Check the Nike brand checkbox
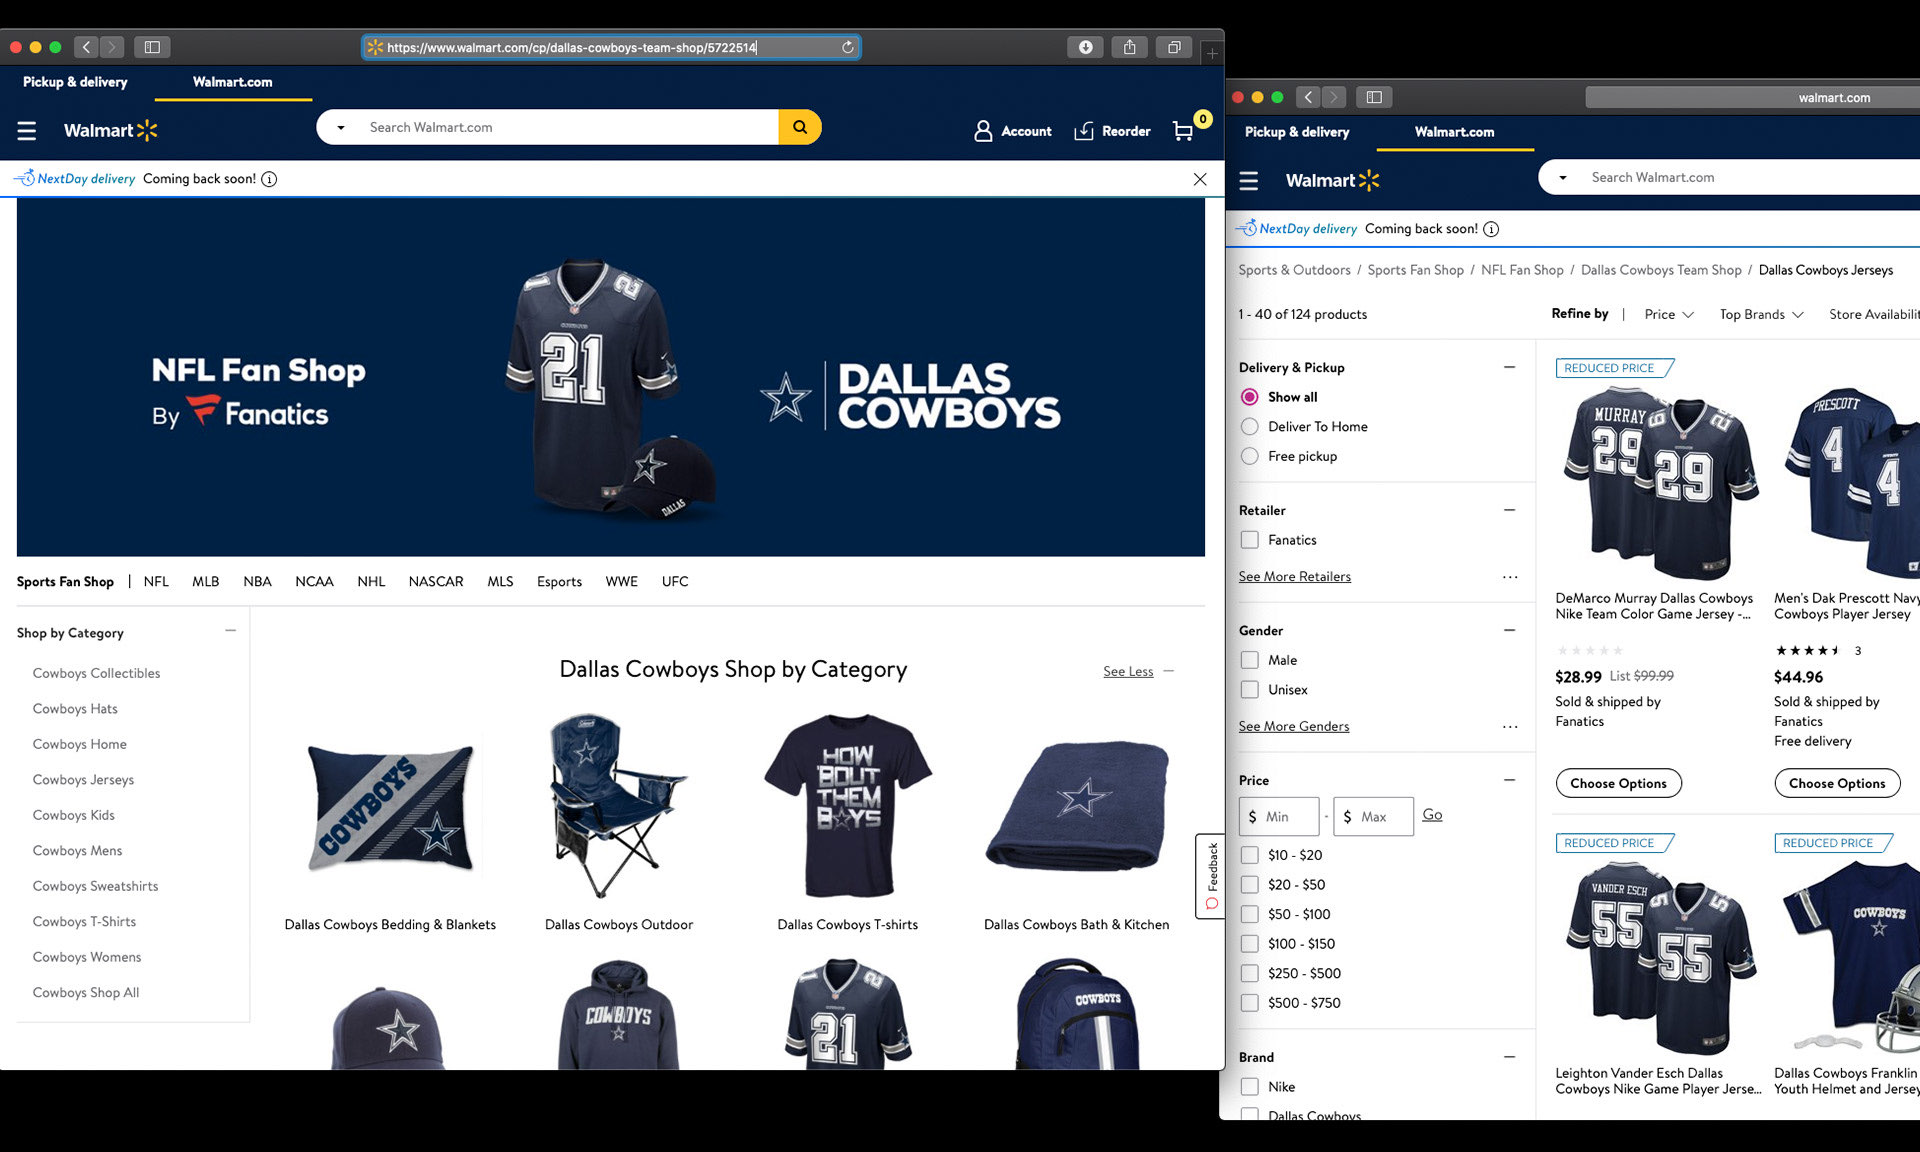 tap(1249, 1087)
